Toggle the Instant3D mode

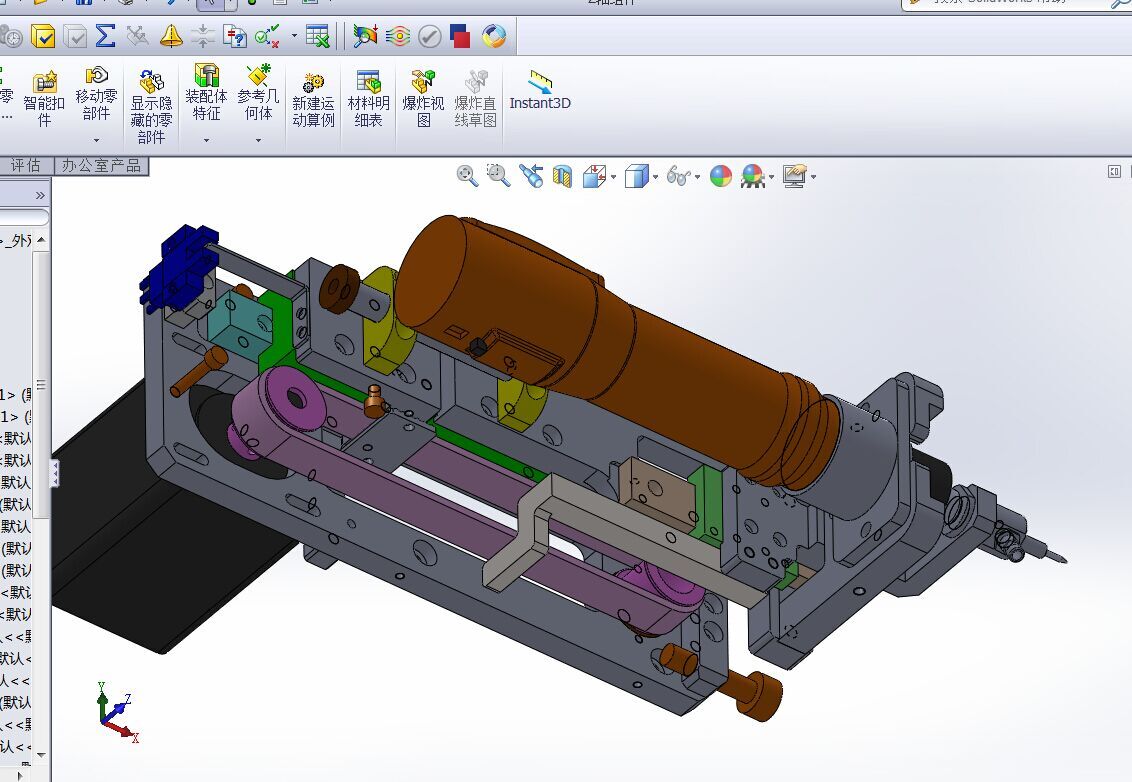tap(539, 91)
